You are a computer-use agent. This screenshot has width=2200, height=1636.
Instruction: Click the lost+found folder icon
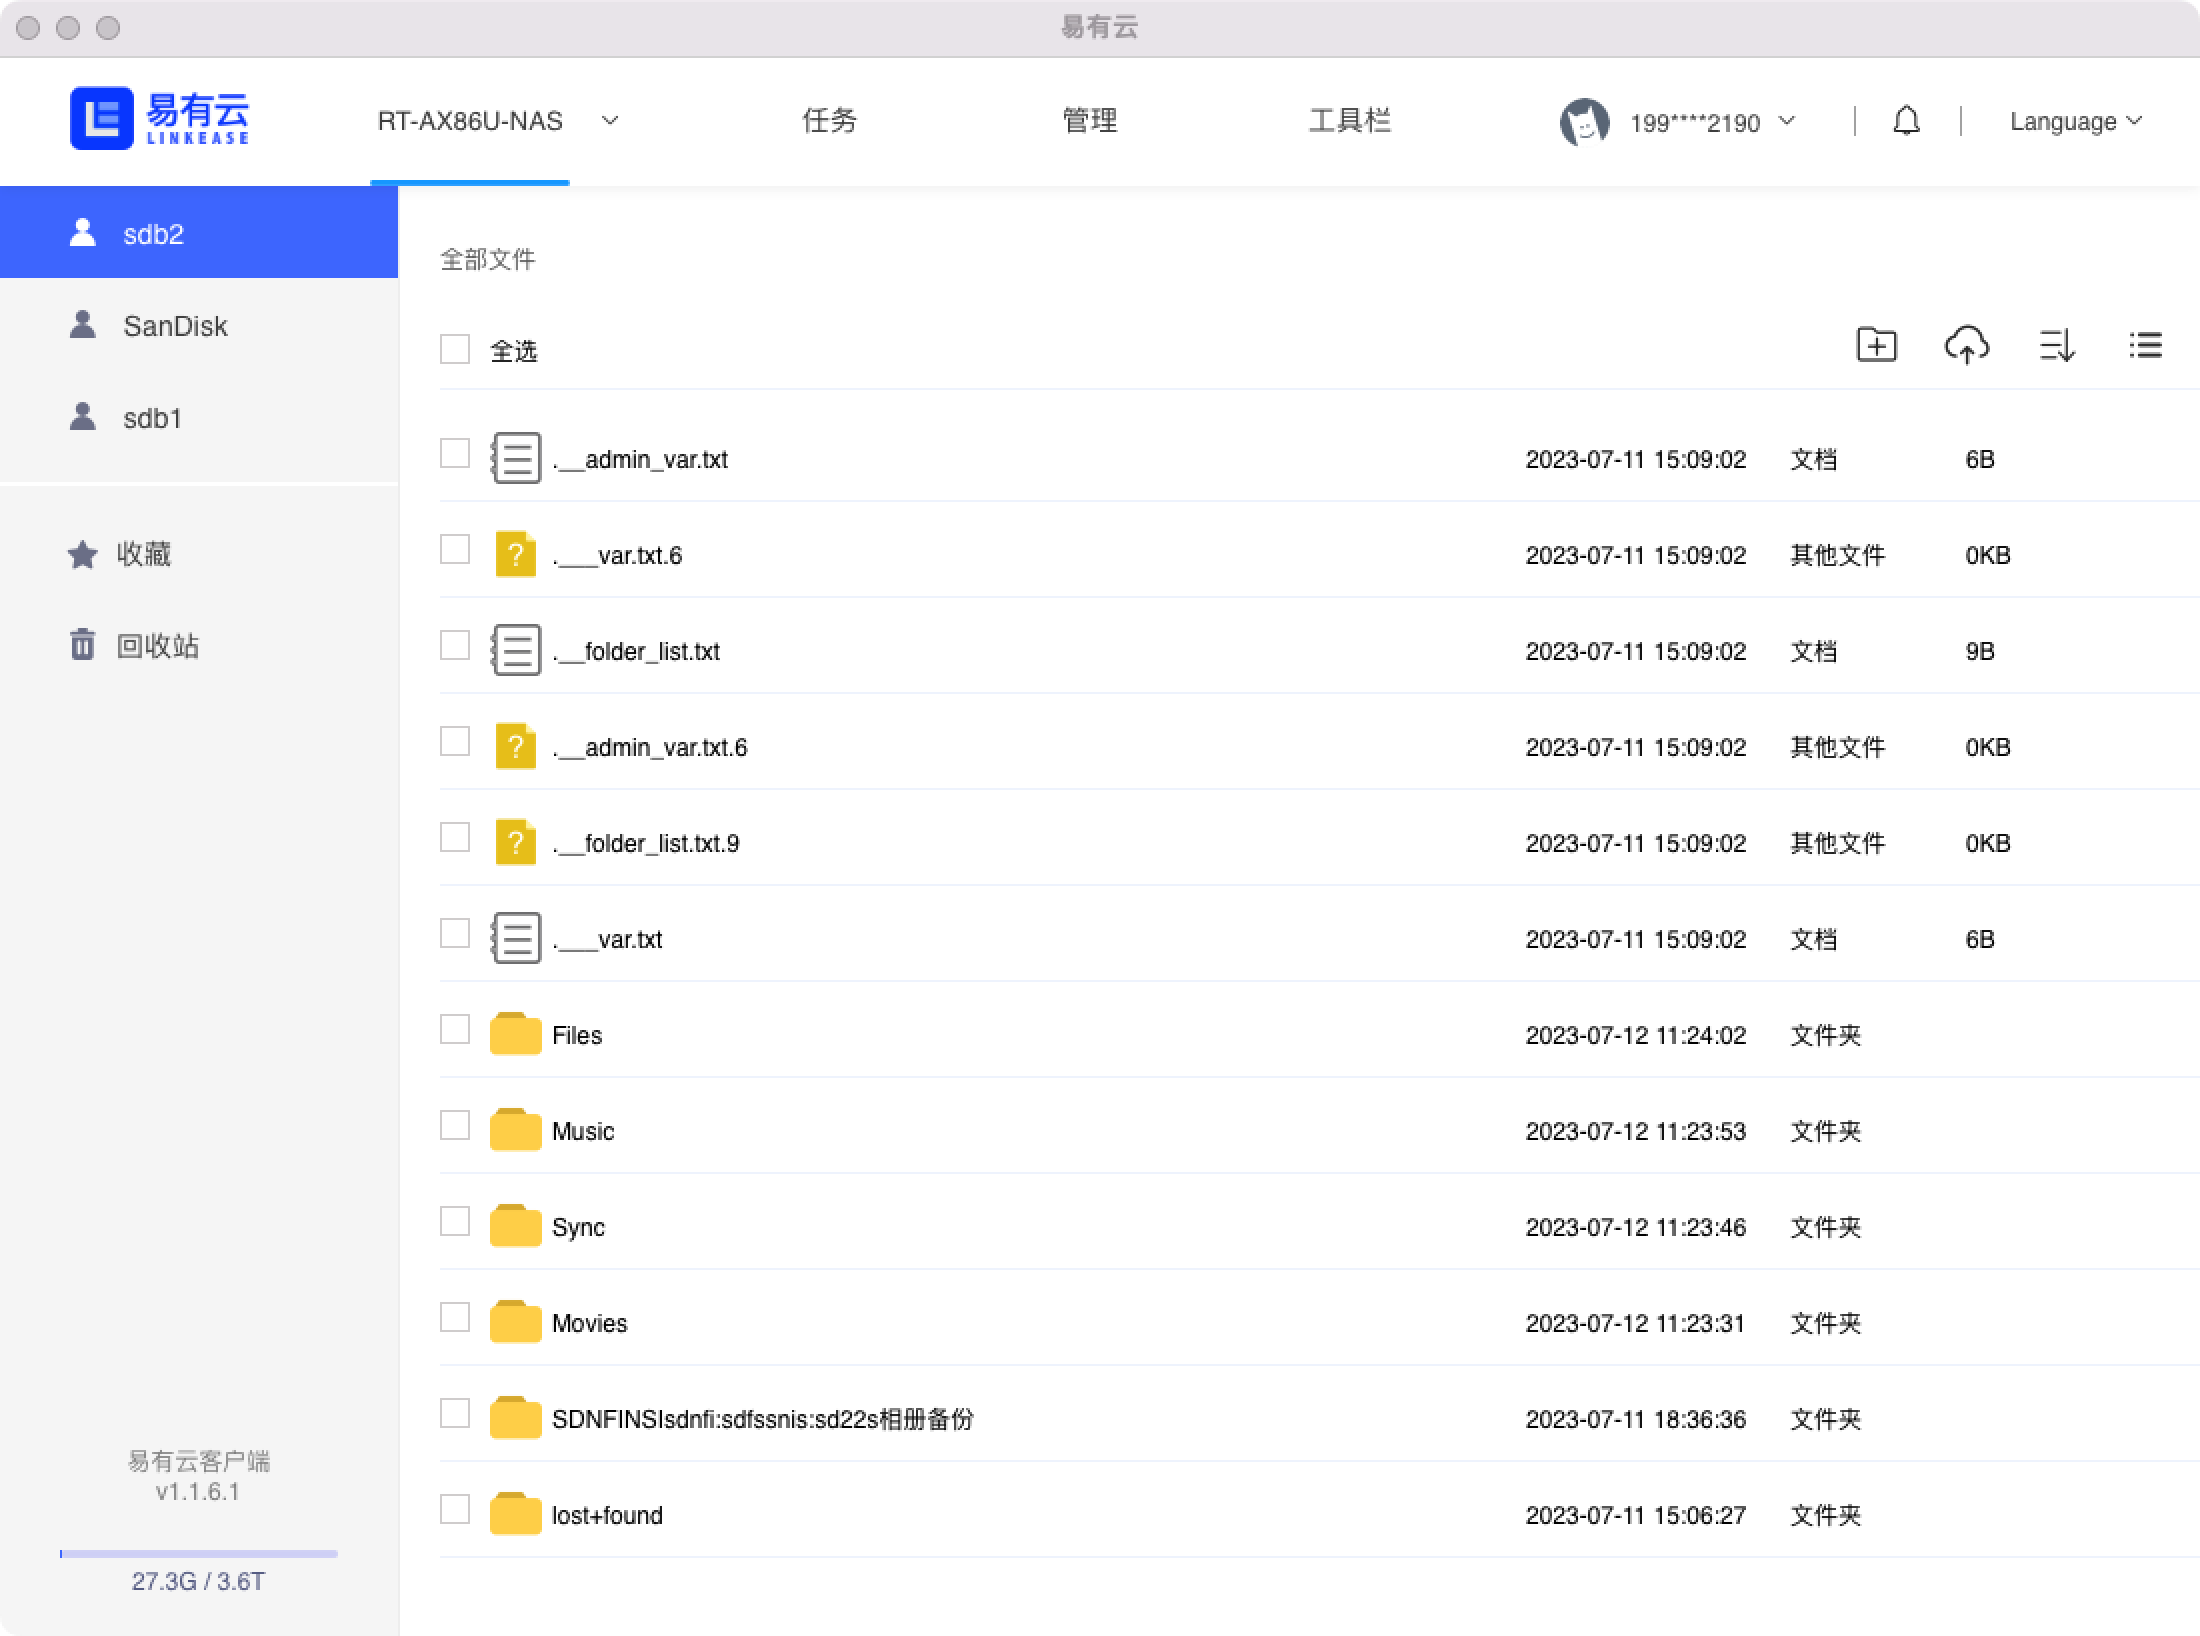(x=516, y=1514)
